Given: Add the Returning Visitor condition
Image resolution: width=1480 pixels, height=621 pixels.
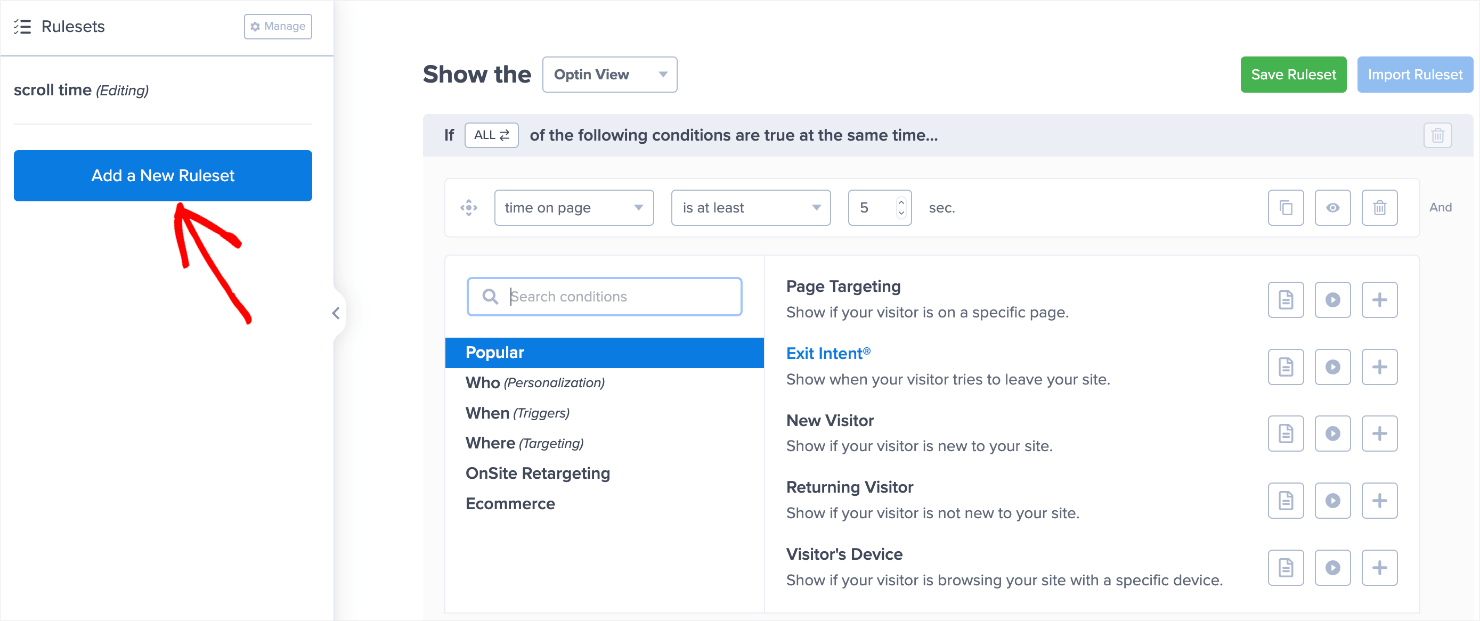Looking at the screenshot, I should tap(1379, 501).
